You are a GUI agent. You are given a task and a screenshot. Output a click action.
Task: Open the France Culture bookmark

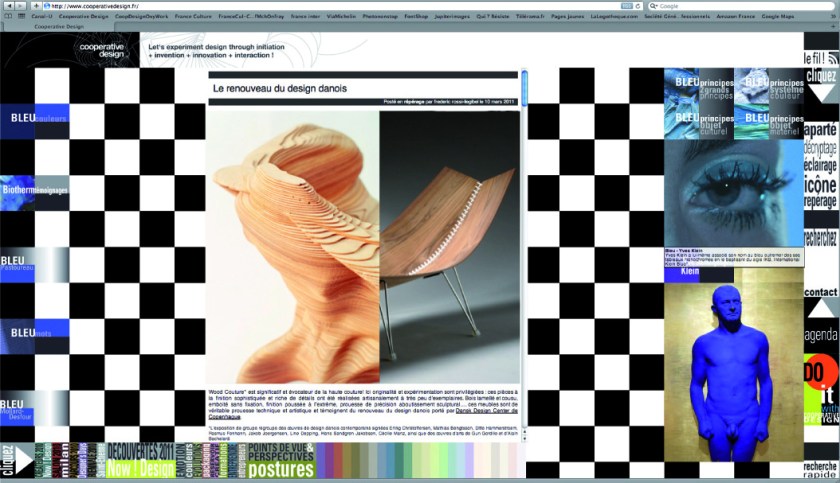pyautogui.click(x=193, y=17)
